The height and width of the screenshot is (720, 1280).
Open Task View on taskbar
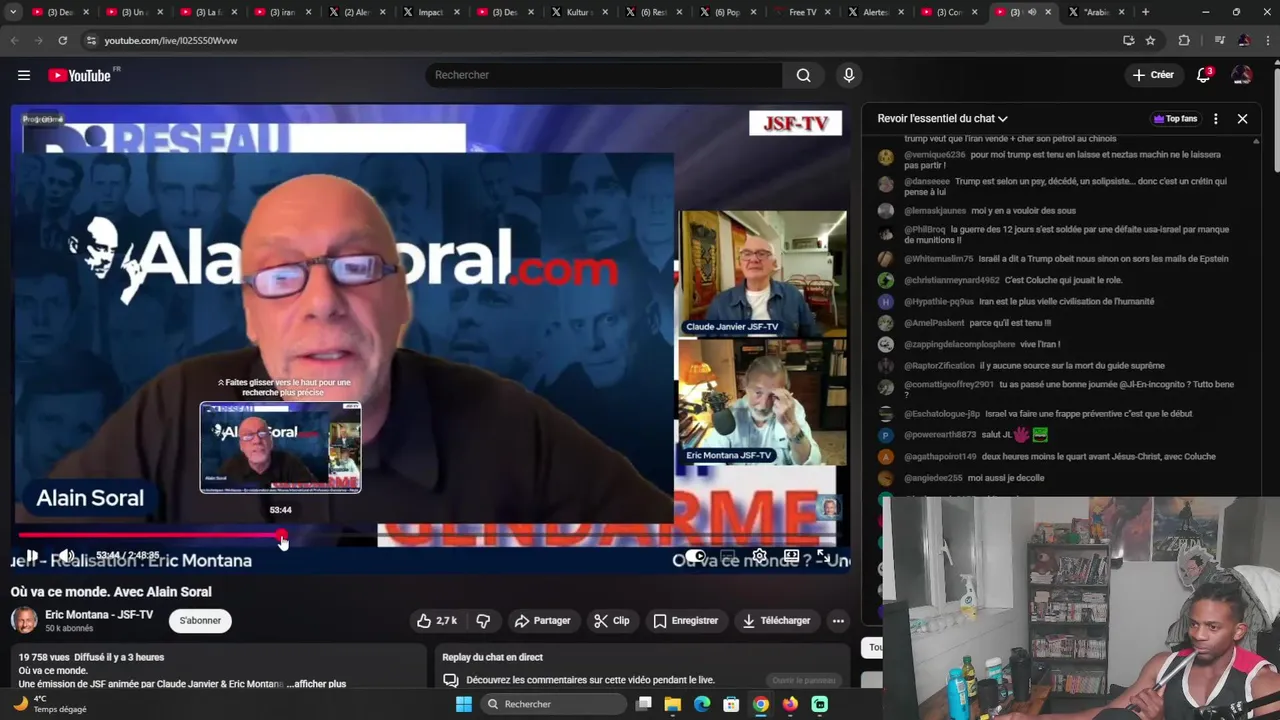pyautogui.click(x=644, y=704)
